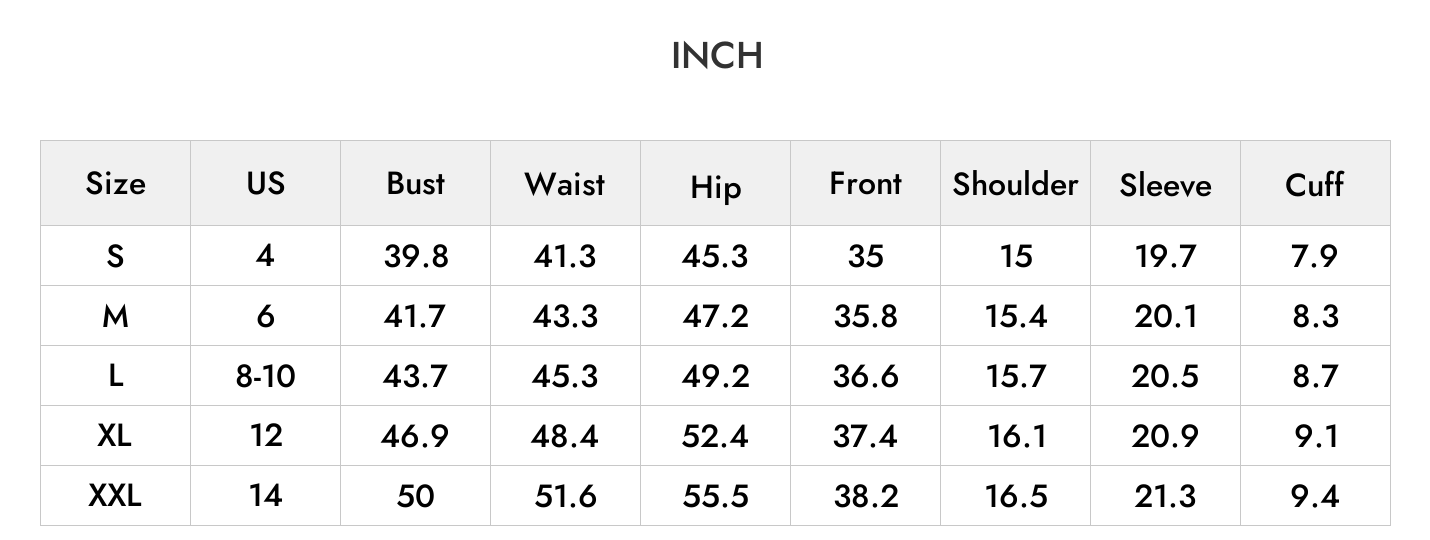The image size is (1430, 540).
Task: Select the Size column header
Action: coord(115,183)
